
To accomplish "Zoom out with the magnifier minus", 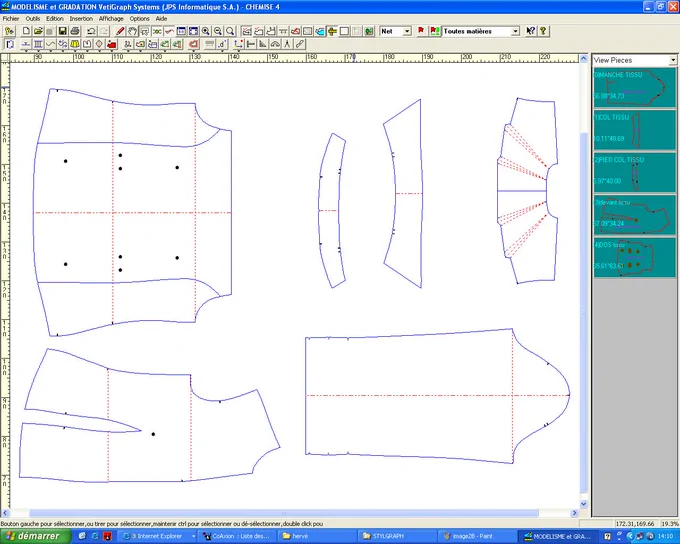I will point(218,31).
